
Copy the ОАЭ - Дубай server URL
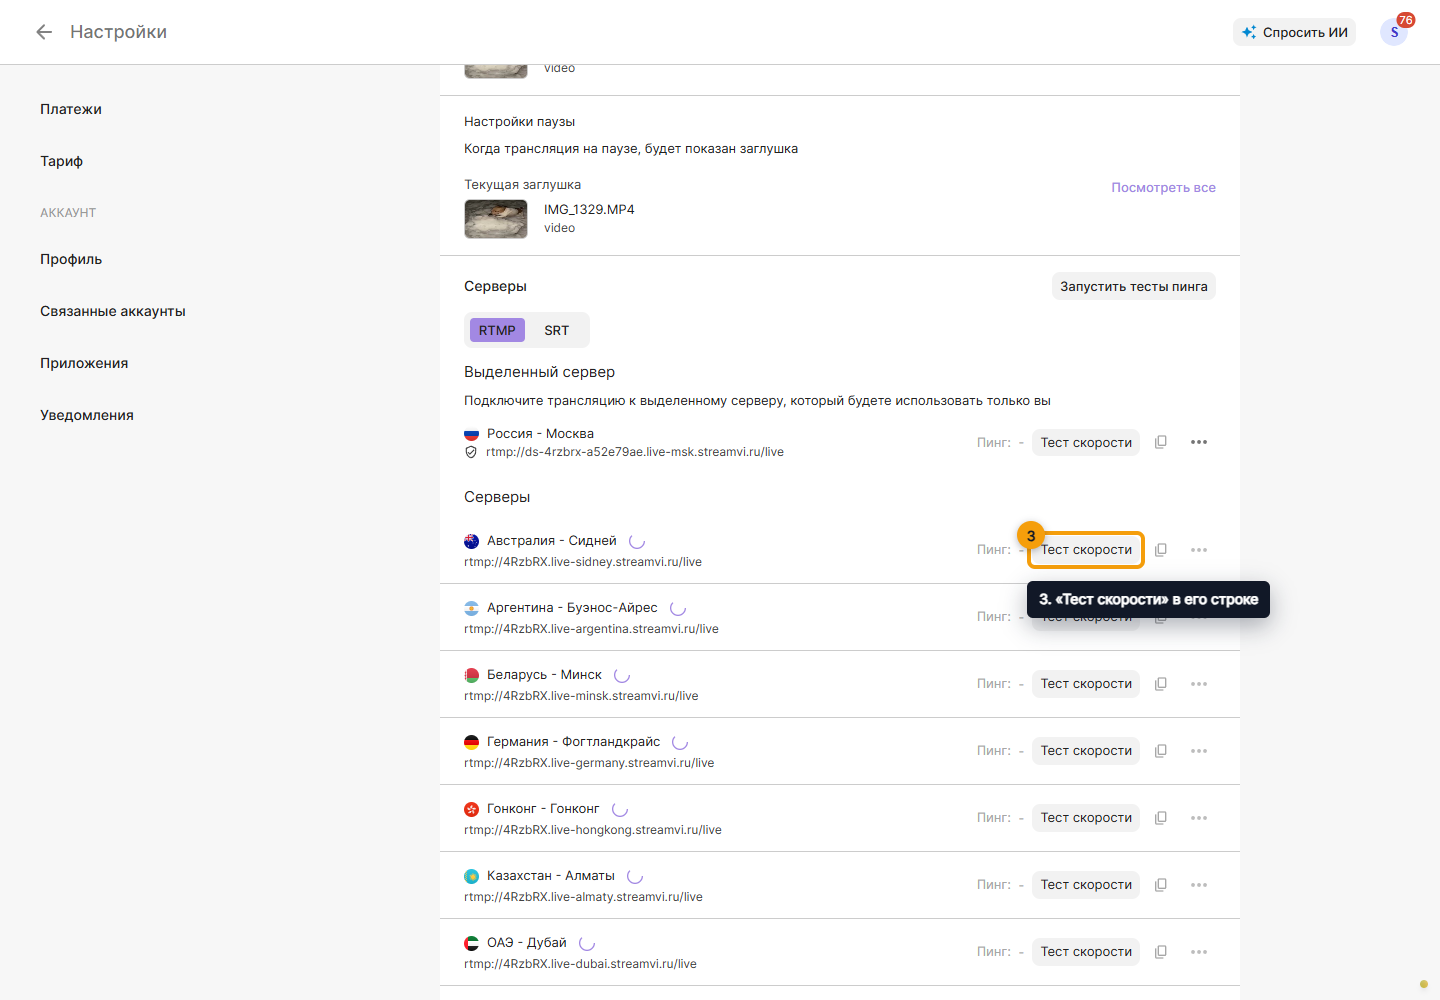click(1161, 952)
